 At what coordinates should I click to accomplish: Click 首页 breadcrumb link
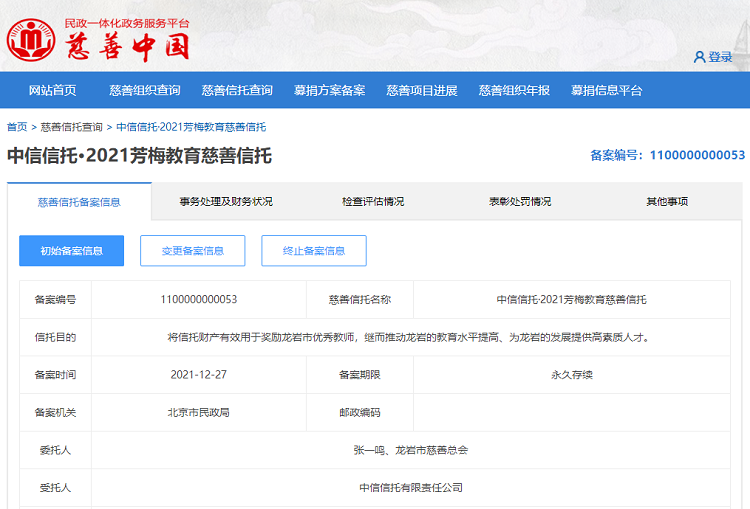[17, 127]
